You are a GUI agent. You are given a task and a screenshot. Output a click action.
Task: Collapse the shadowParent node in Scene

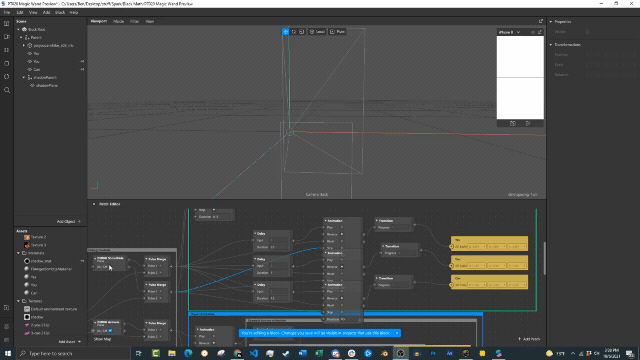pyautogui.click(x=24, y=77)
